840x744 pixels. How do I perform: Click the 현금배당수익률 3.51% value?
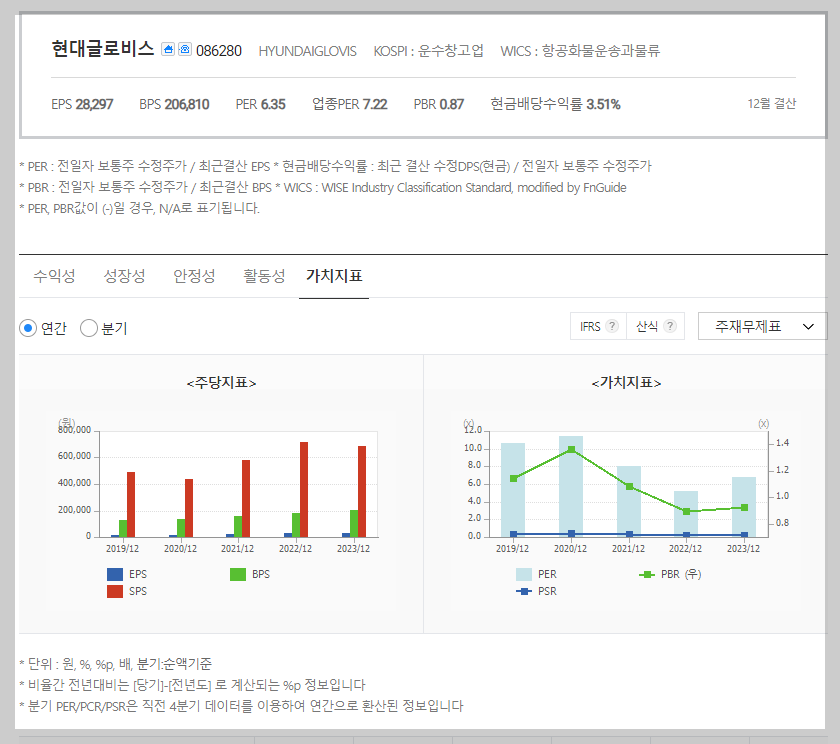click(x=555, y=104)
